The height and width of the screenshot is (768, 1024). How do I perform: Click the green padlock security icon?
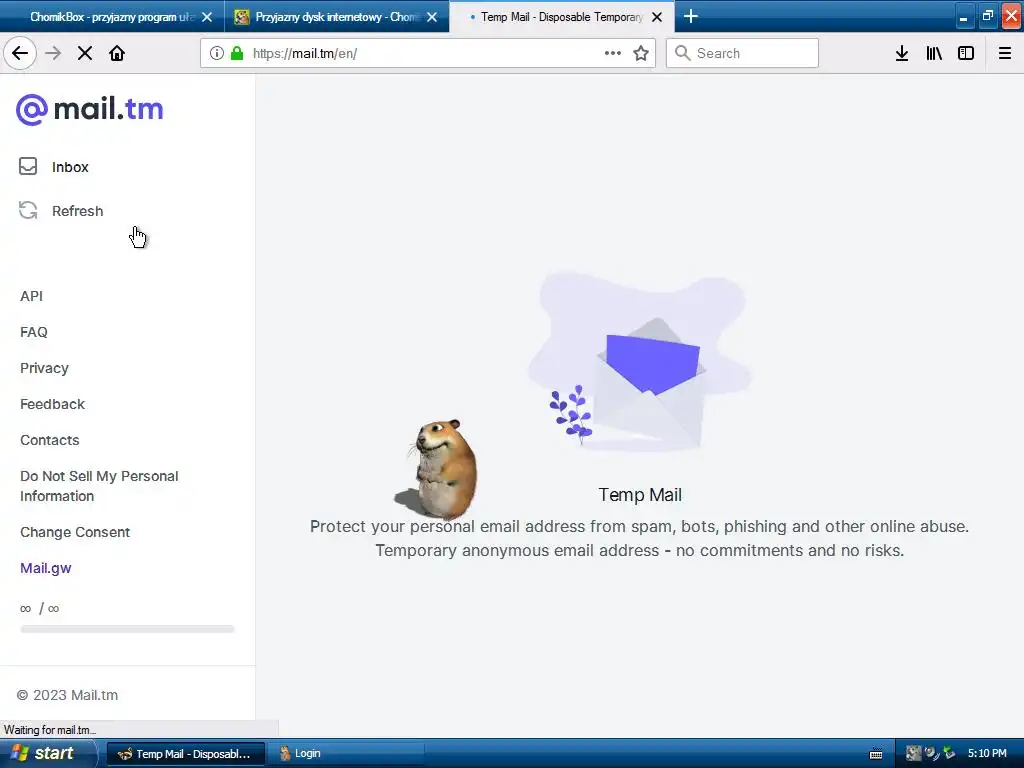(x=237, y=53)
